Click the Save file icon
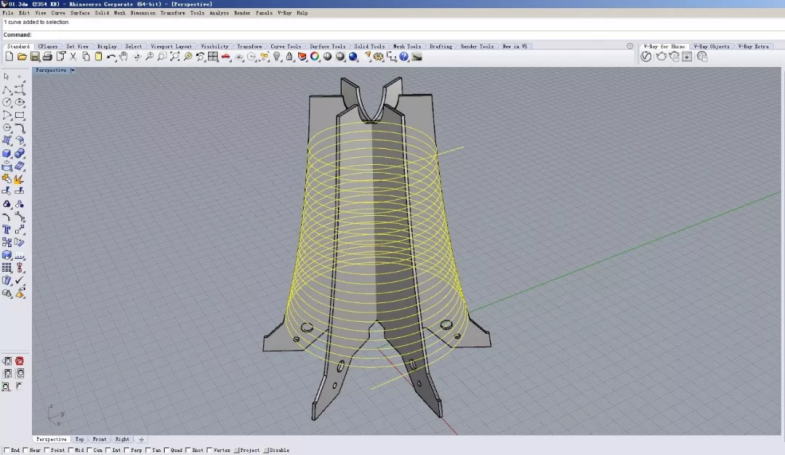Image resolution: width=785 pixels, height=455 pixels. coord(35,57)
